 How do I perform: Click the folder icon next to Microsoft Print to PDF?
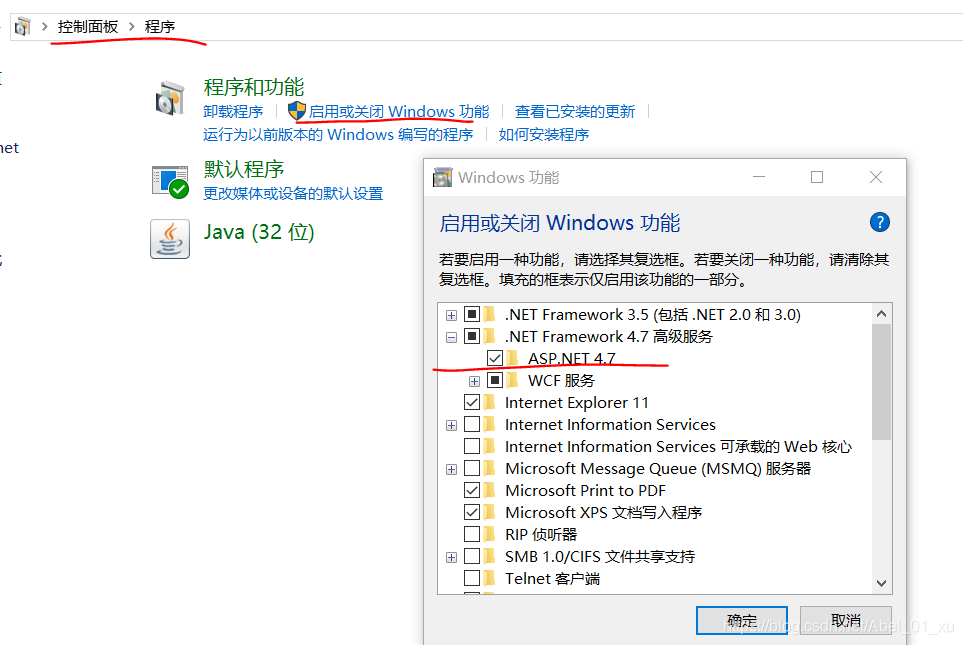[489, 490]
